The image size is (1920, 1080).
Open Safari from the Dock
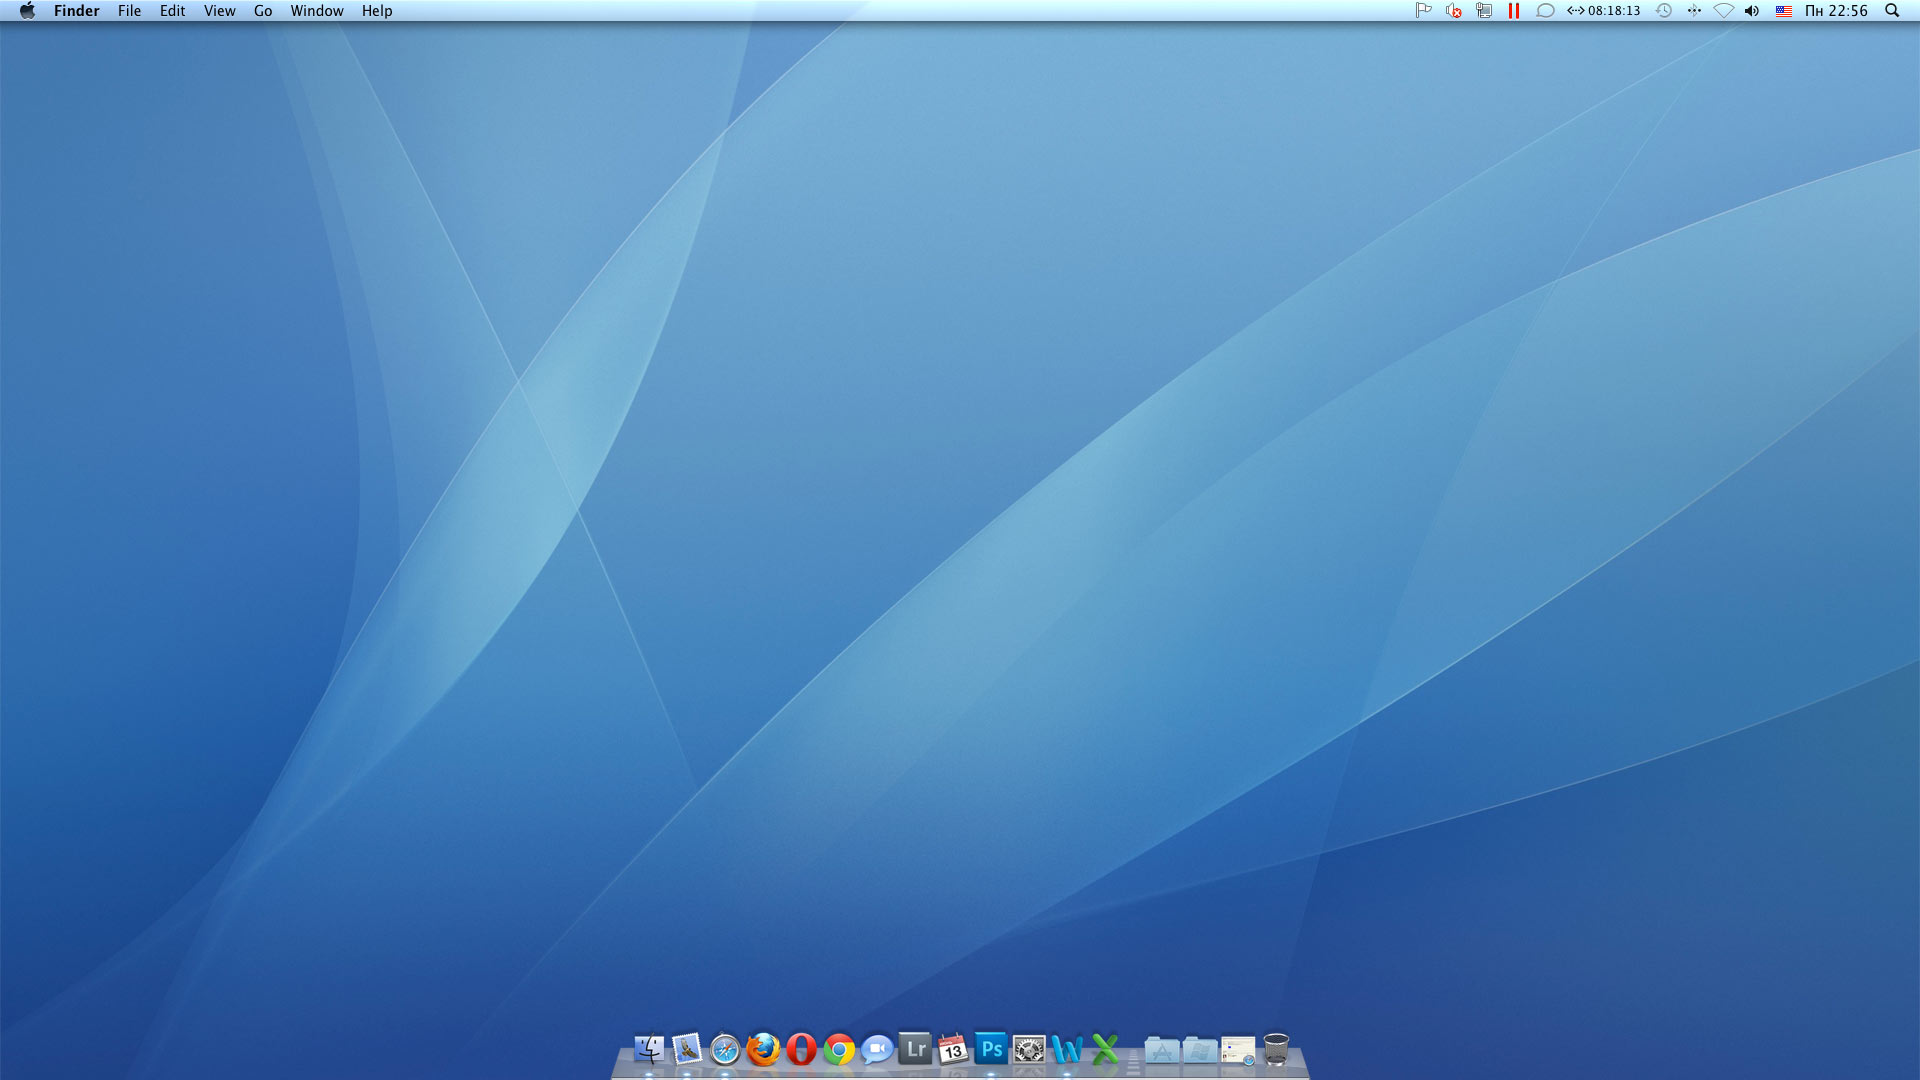point(725,1049)
